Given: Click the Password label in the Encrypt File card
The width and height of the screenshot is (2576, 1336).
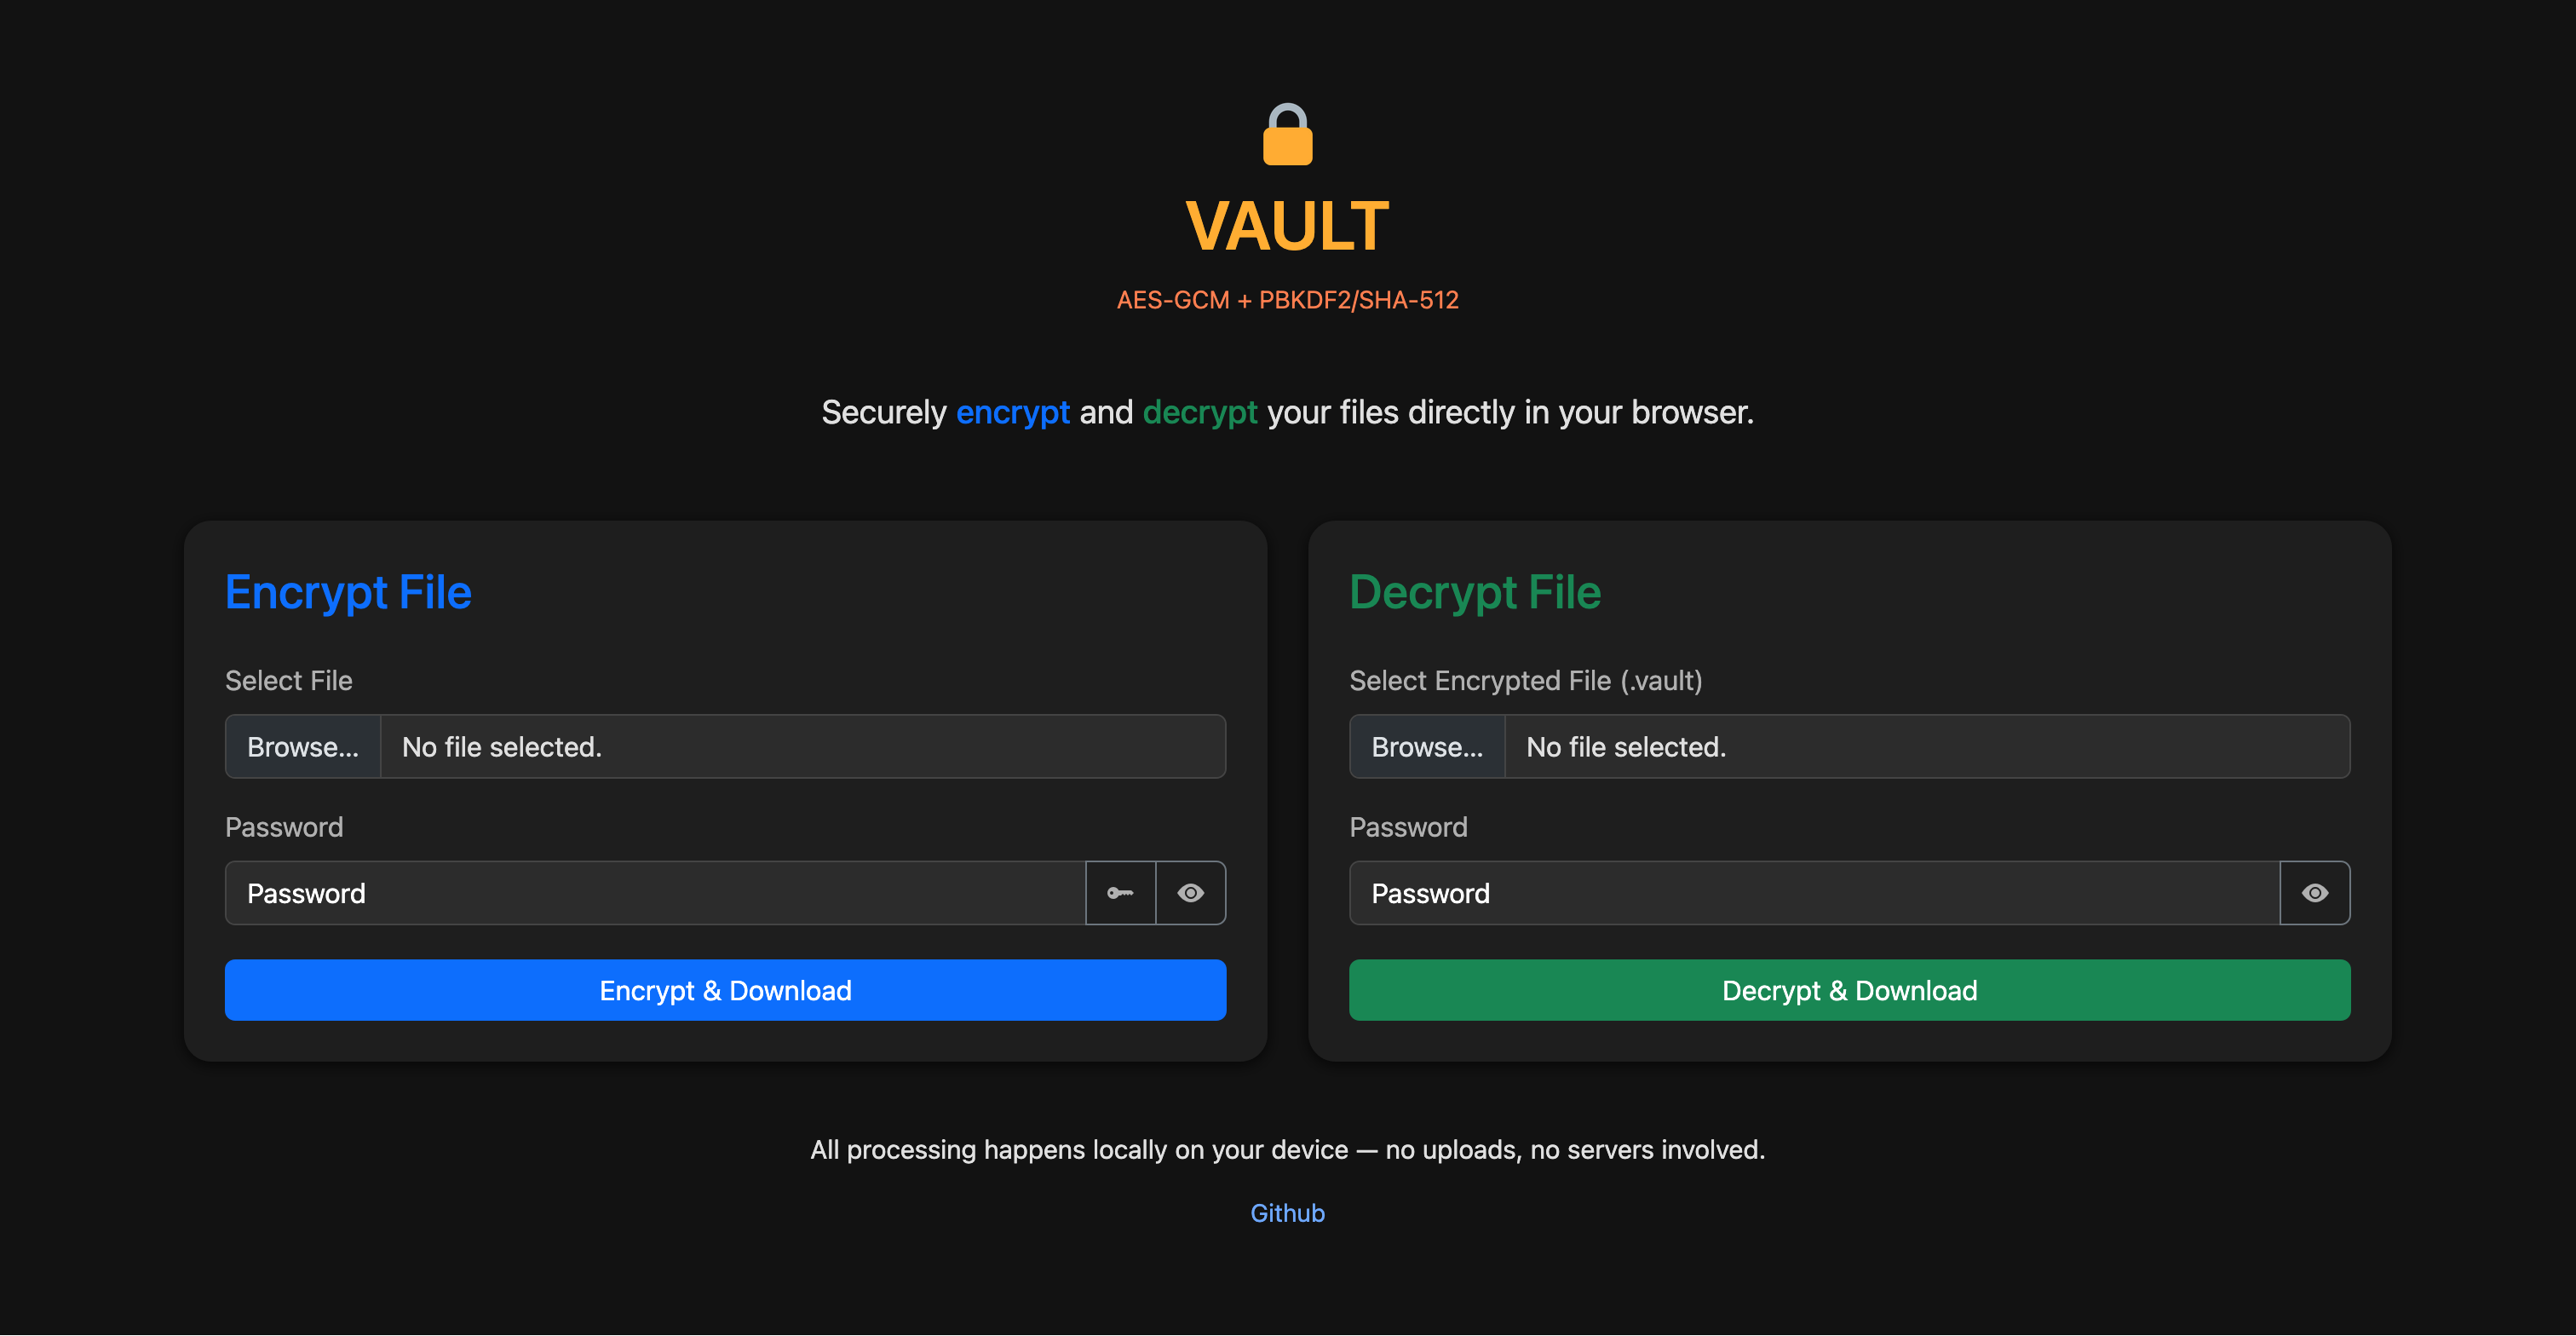Looking at the screenshot, I should point(284,827).
